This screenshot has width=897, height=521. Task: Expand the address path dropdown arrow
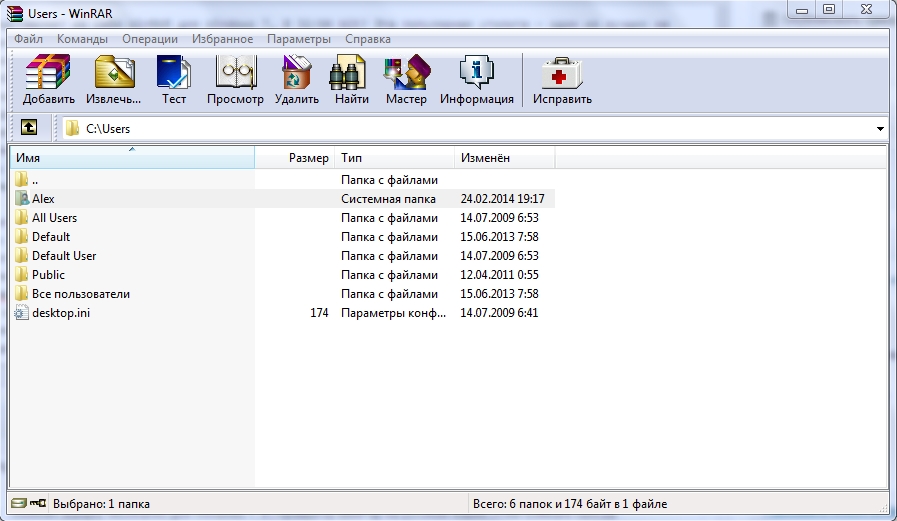[880, 129]
